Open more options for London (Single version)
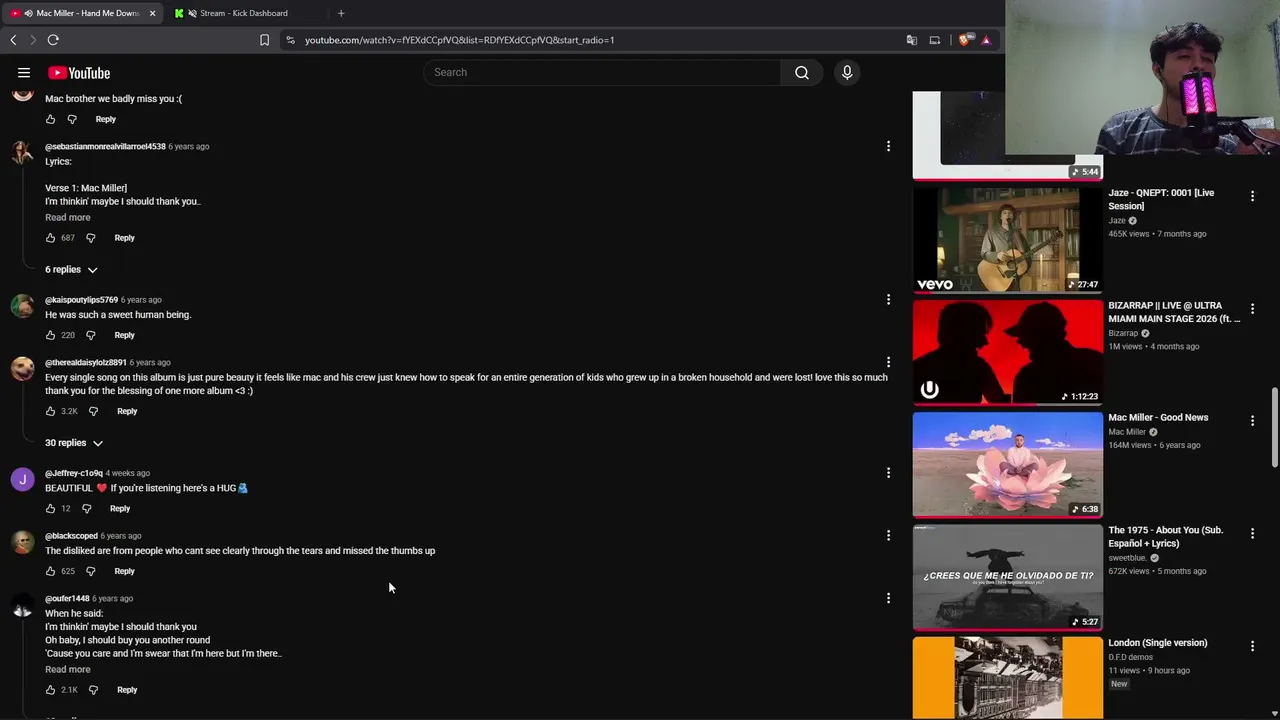This screenshot has width=1280, height=720. 1252,647
